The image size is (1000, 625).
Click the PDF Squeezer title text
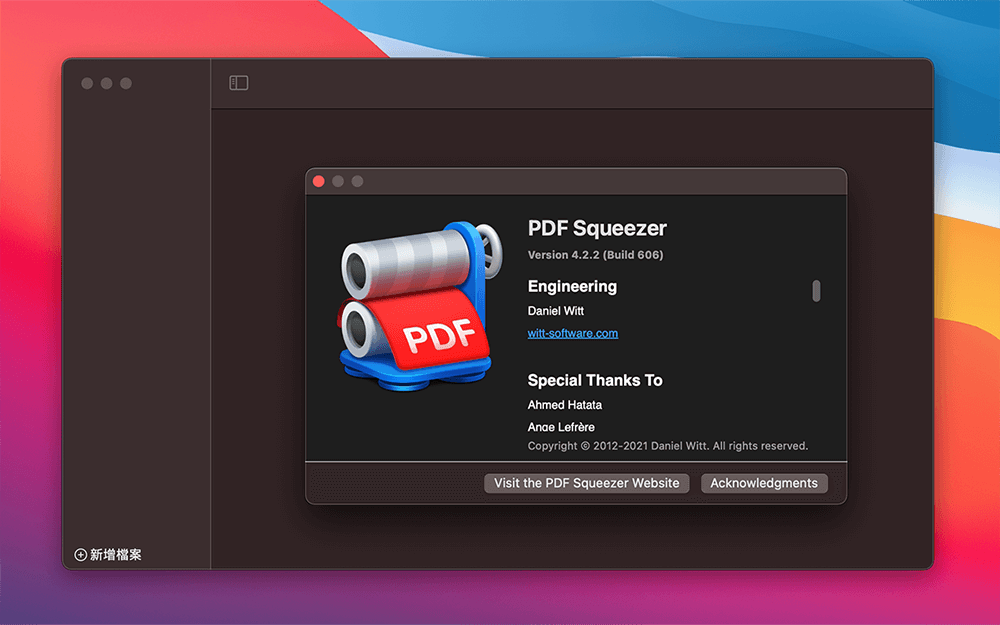point(597,228)
